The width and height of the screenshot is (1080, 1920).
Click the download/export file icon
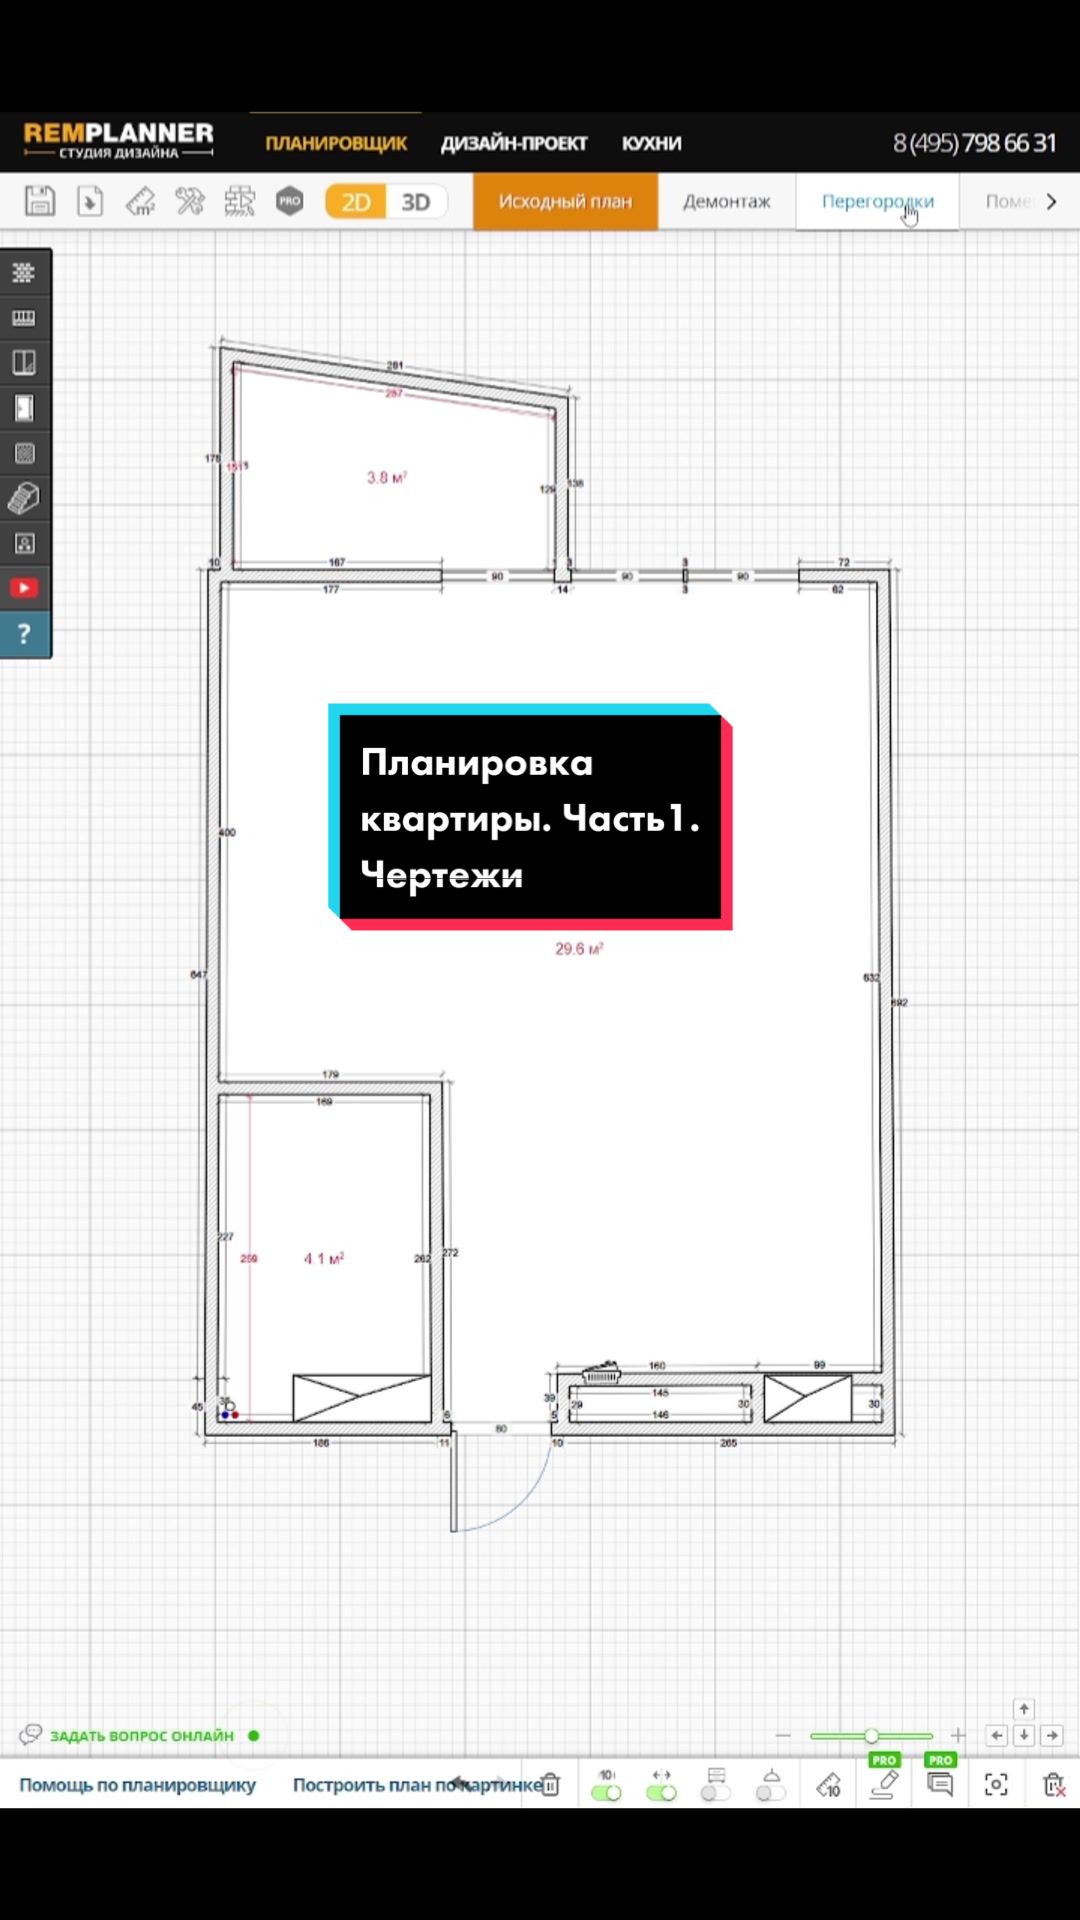pyautogui.click(x=90, y=201)
